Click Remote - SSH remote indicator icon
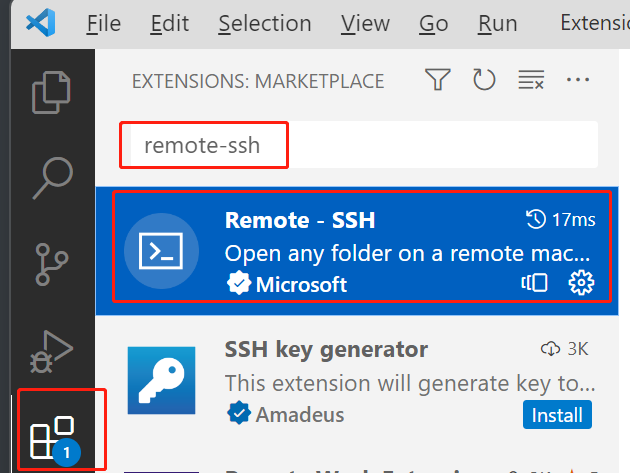 pos(534,283)
